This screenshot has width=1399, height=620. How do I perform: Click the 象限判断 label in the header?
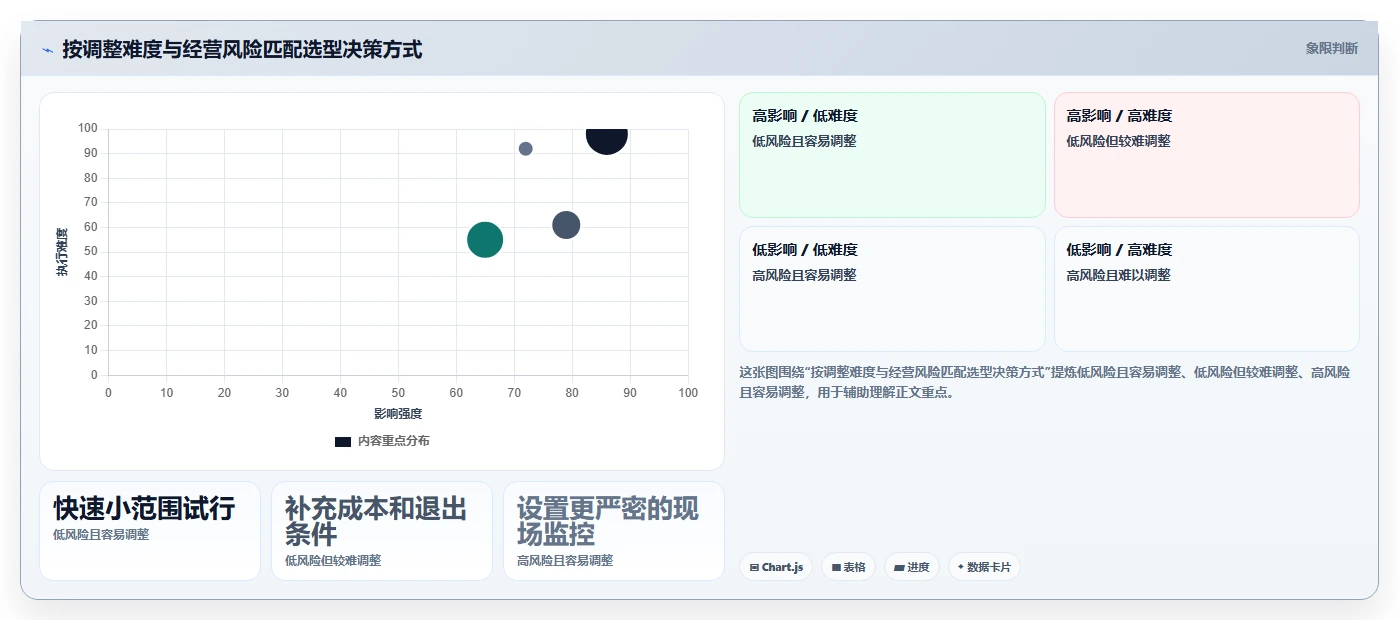click(1331, 48)
